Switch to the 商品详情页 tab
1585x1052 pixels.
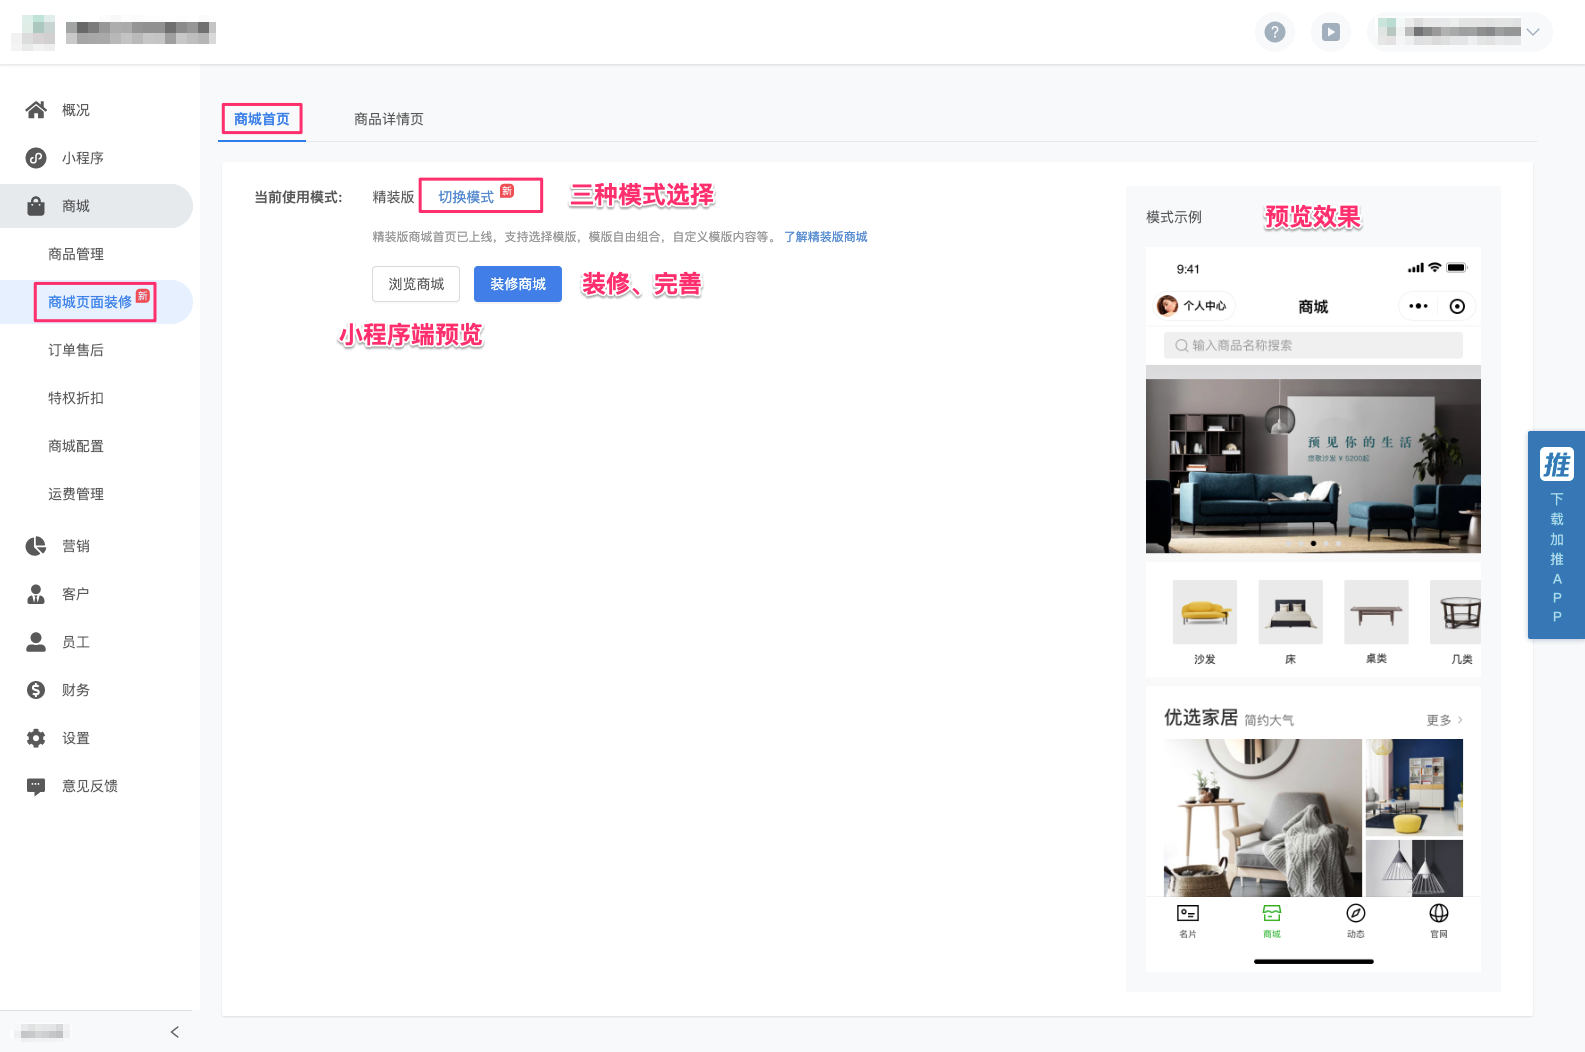coord(389,119)
